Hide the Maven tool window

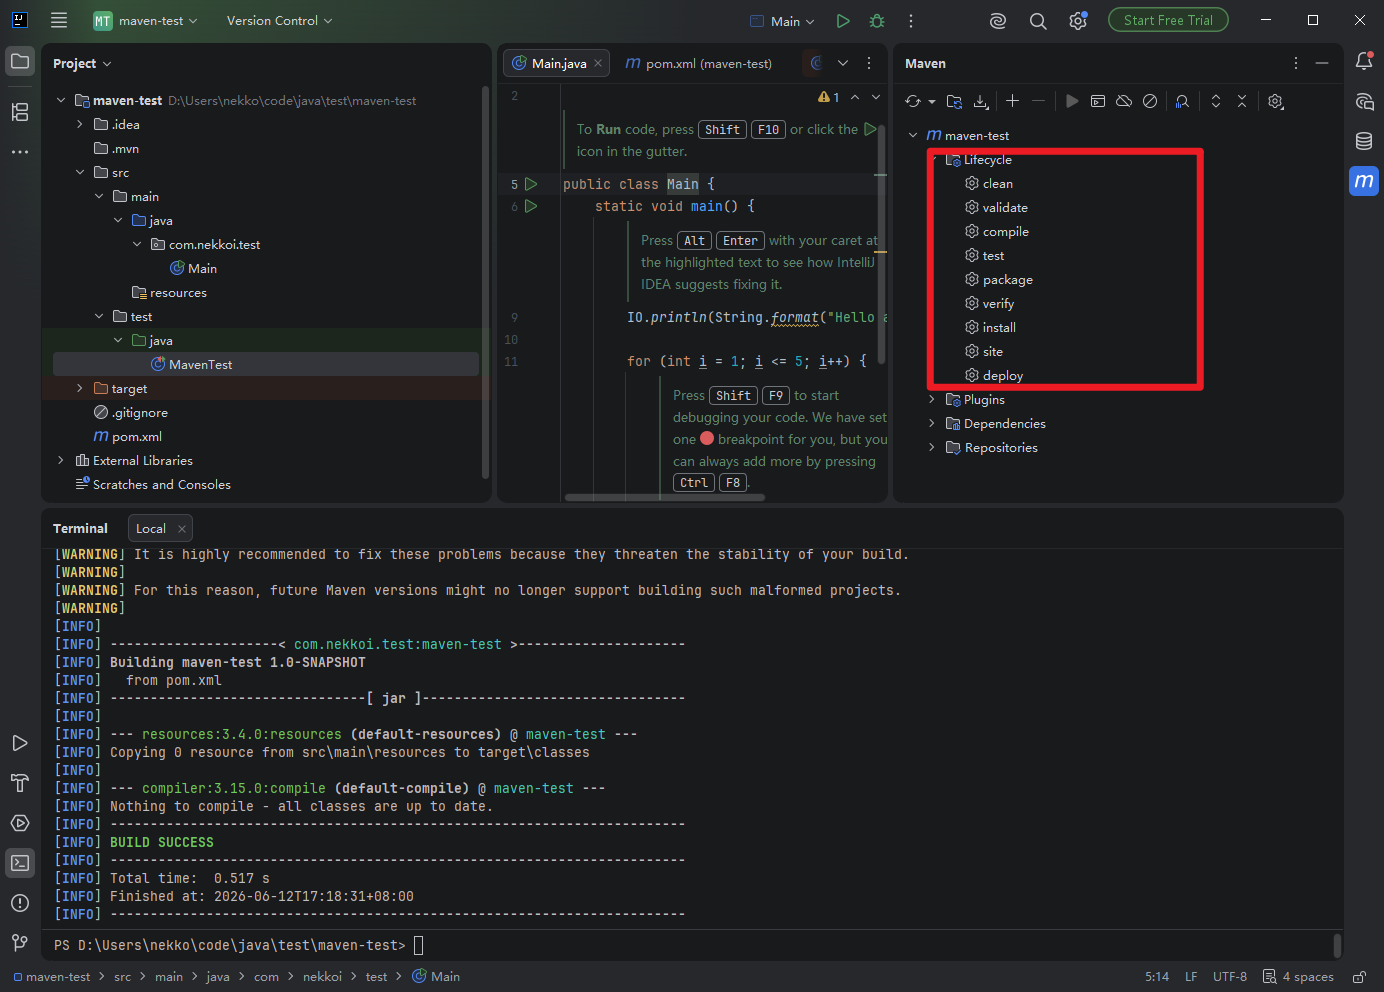tap(1322, 63)
